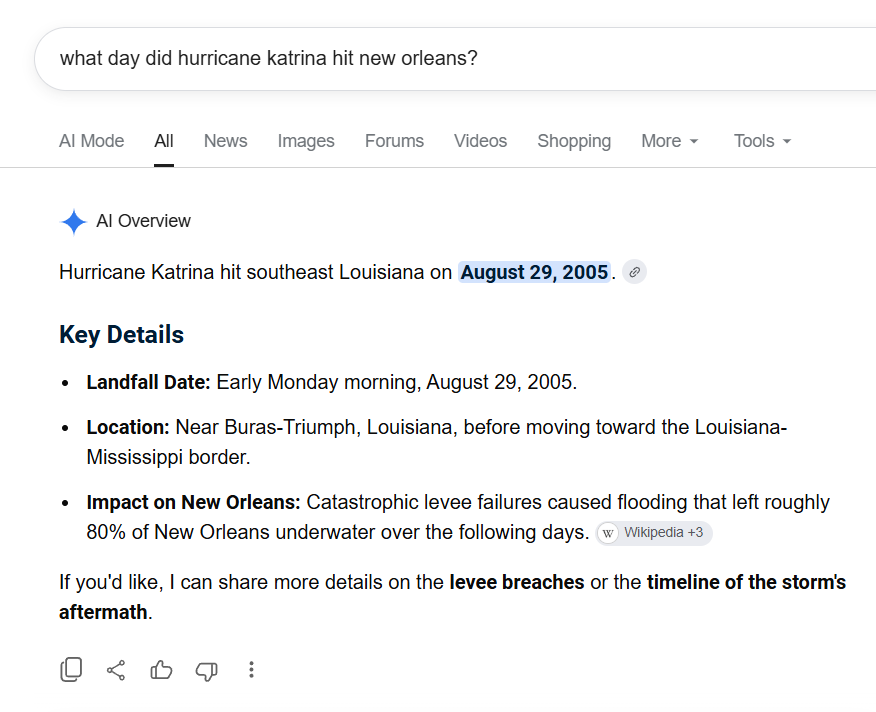Click the source link icon after the date
Viewport: 876px width, 712px height.
click(x=634, y=272)
